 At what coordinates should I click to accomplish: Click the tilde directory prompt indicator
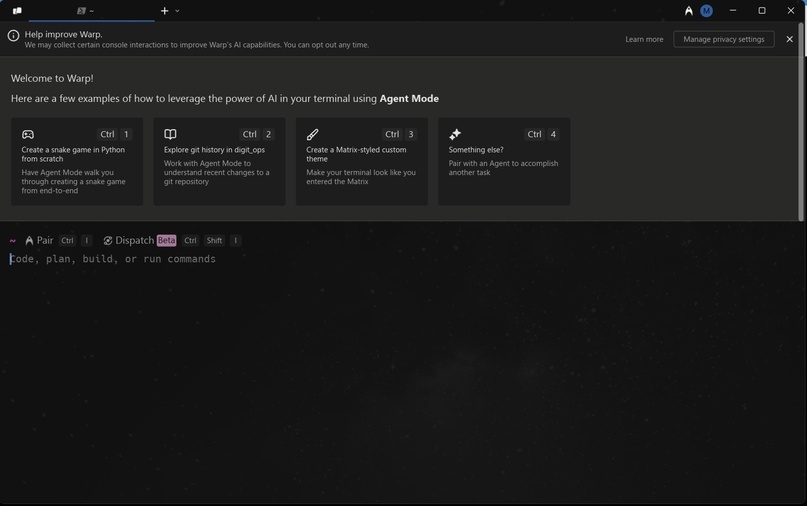click(12, 240)
